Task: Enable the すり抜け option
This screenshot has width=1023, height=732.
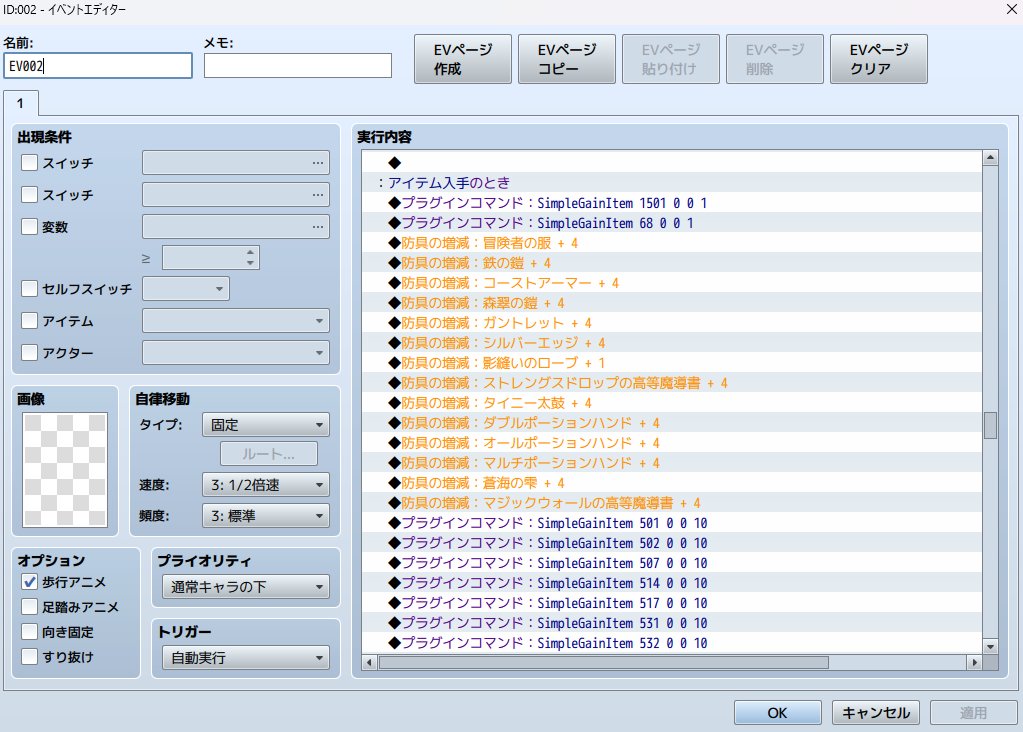Action: tap(29, 656)
